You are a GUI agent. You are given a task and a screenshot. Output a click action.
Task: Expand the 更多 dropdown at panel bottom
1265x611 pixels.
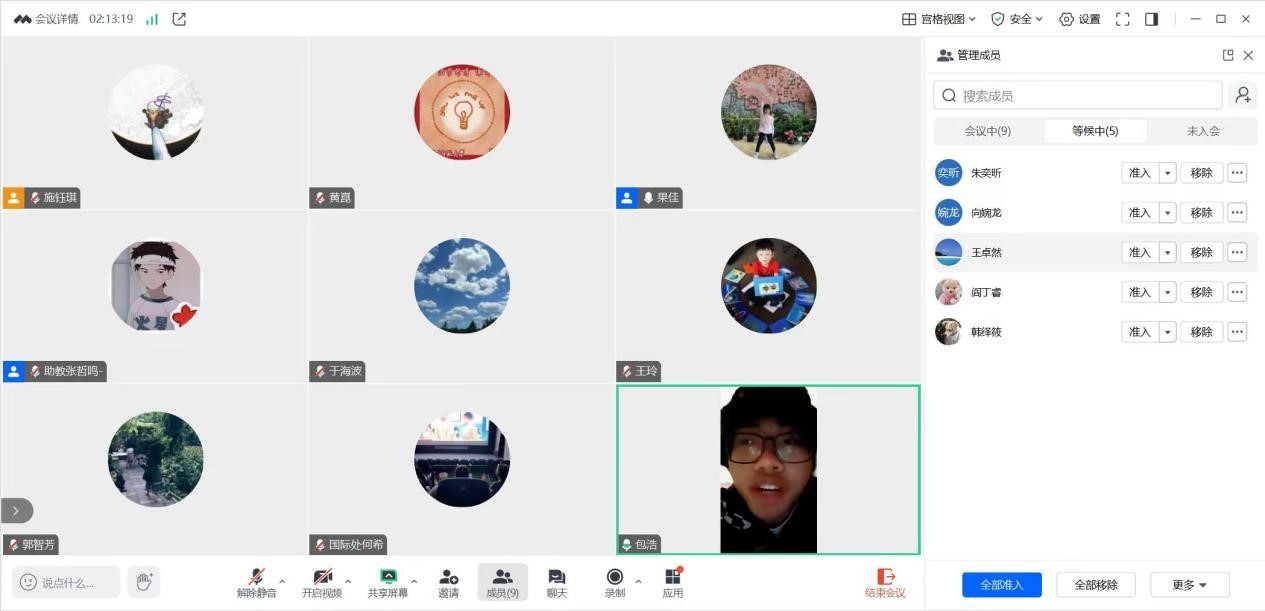click(x=1190, y=585)
